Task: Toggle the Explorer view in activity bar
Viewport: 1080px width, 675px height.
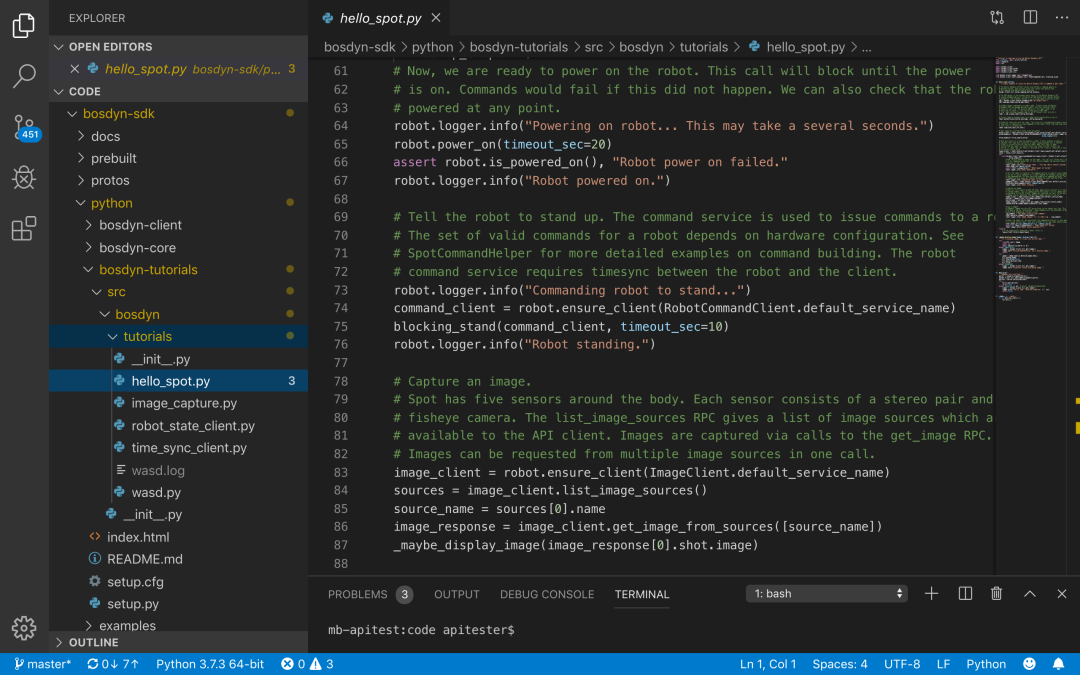Action: tap(24, 26)
